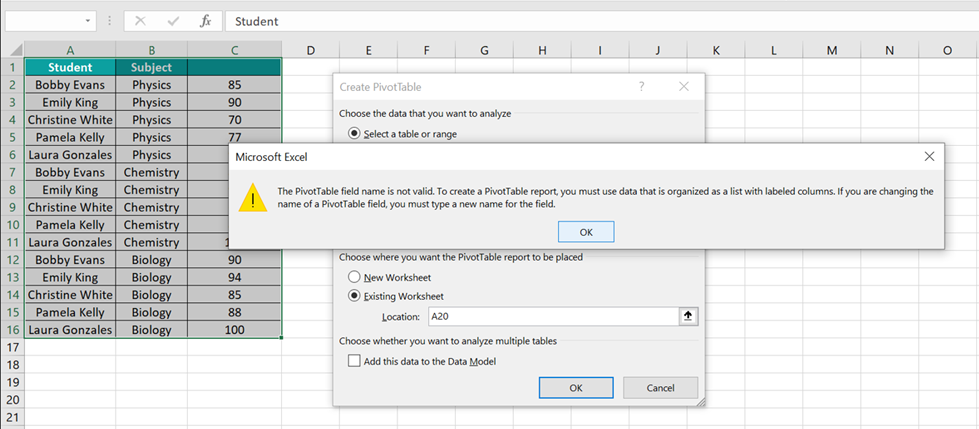Click the Subject header cell
Viewport: 979px width, 429px height.
tap(151, 67)
